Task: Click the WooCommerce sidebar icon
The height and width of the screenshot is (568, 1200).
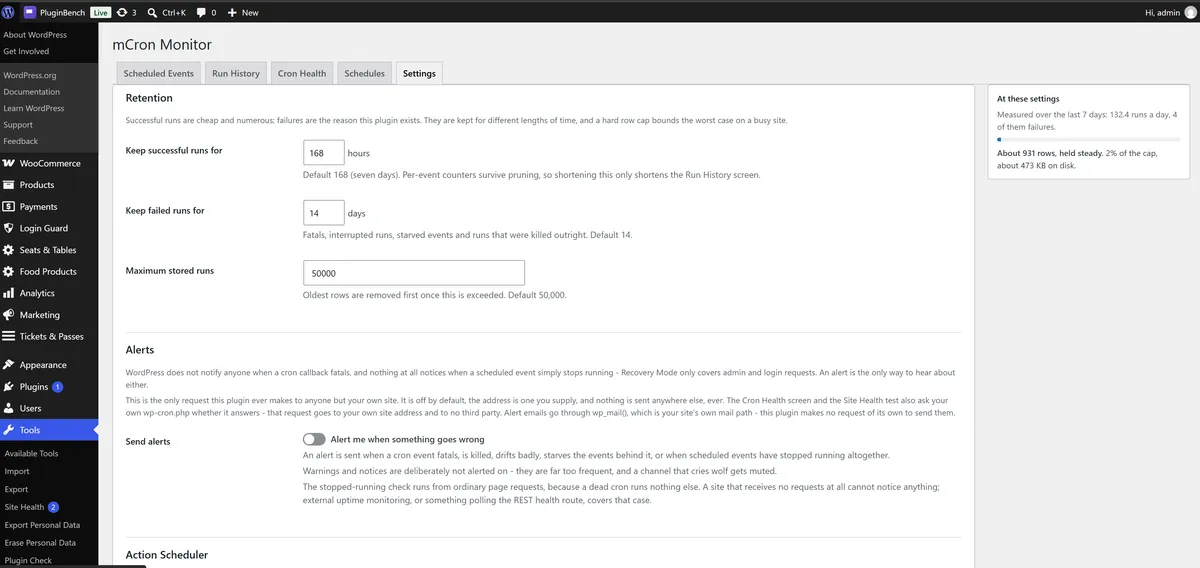Action: 9,163
